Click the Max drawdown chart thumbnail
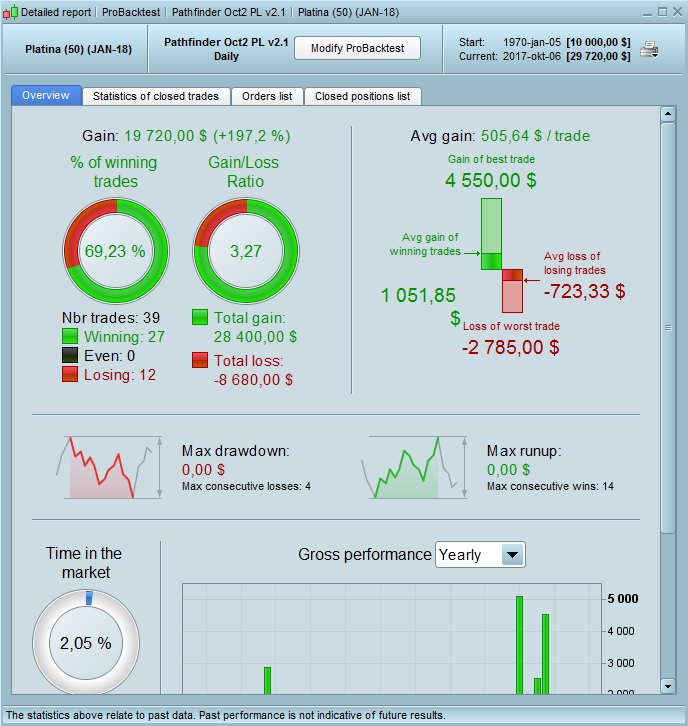 tap(109, 467)
